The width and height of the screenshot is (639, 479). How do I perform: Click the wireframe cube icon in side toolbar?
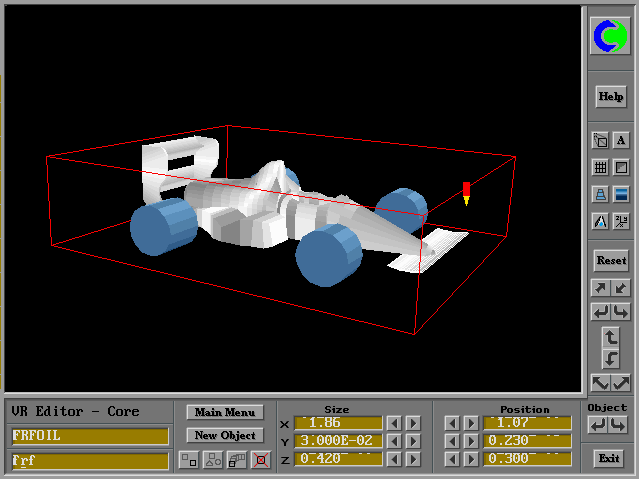click(x=600, y=141)
